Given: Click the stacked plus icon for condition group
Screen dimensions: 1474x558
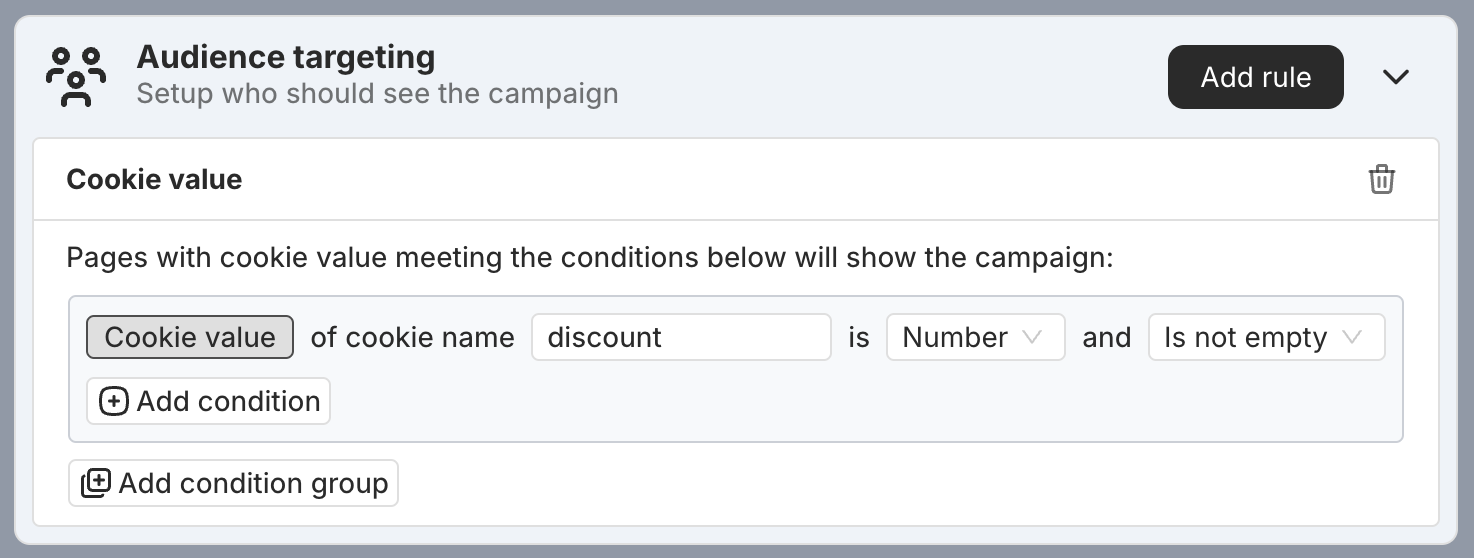Looking at the screenshot, I should (96, 483).
